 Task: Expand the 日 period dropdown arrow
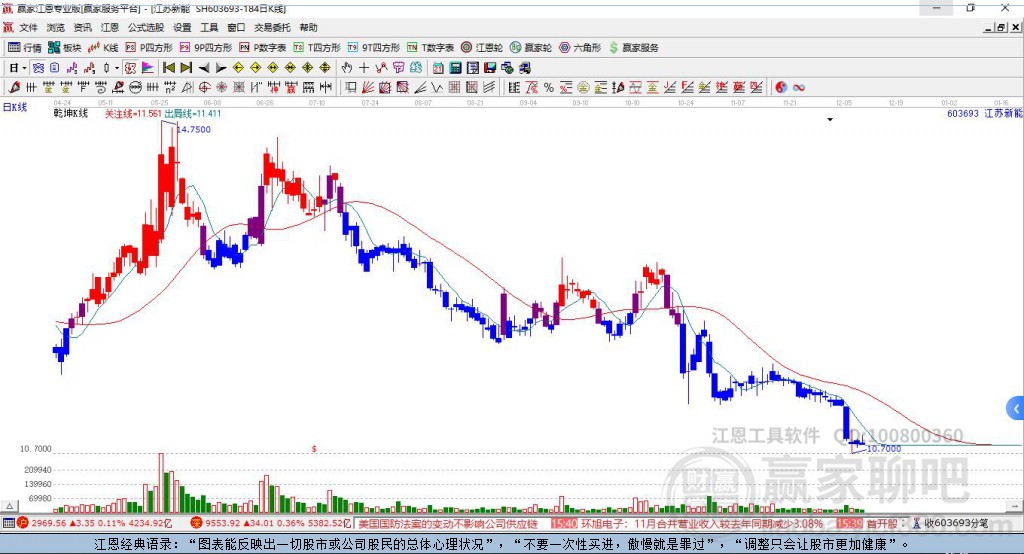24,68
